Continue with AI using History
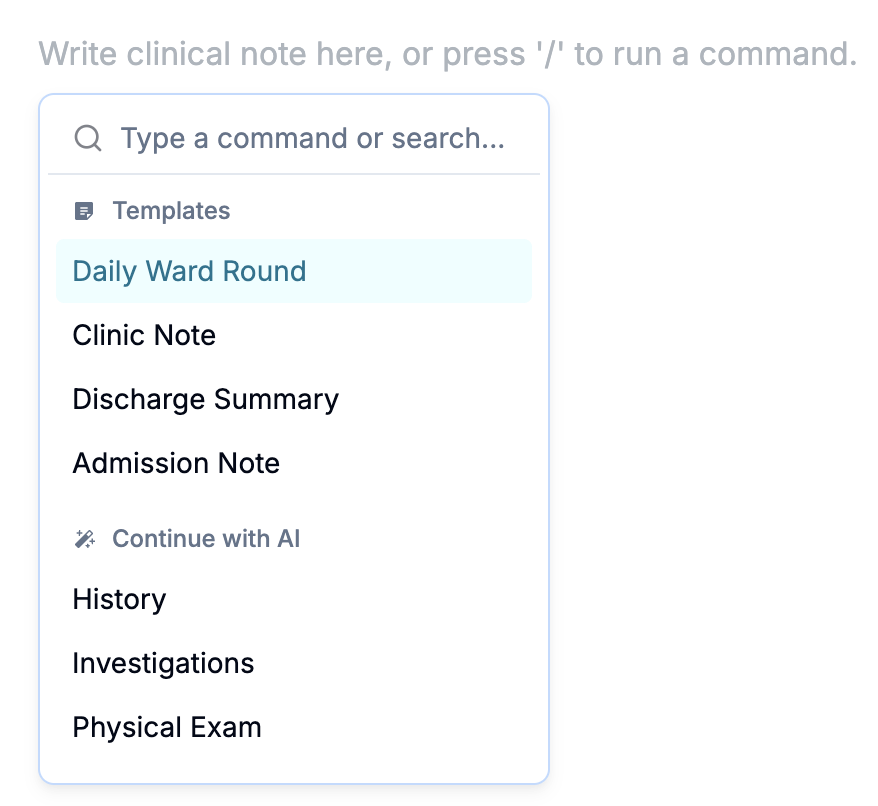Screen dimensions: 878x806 coord(119,599)
